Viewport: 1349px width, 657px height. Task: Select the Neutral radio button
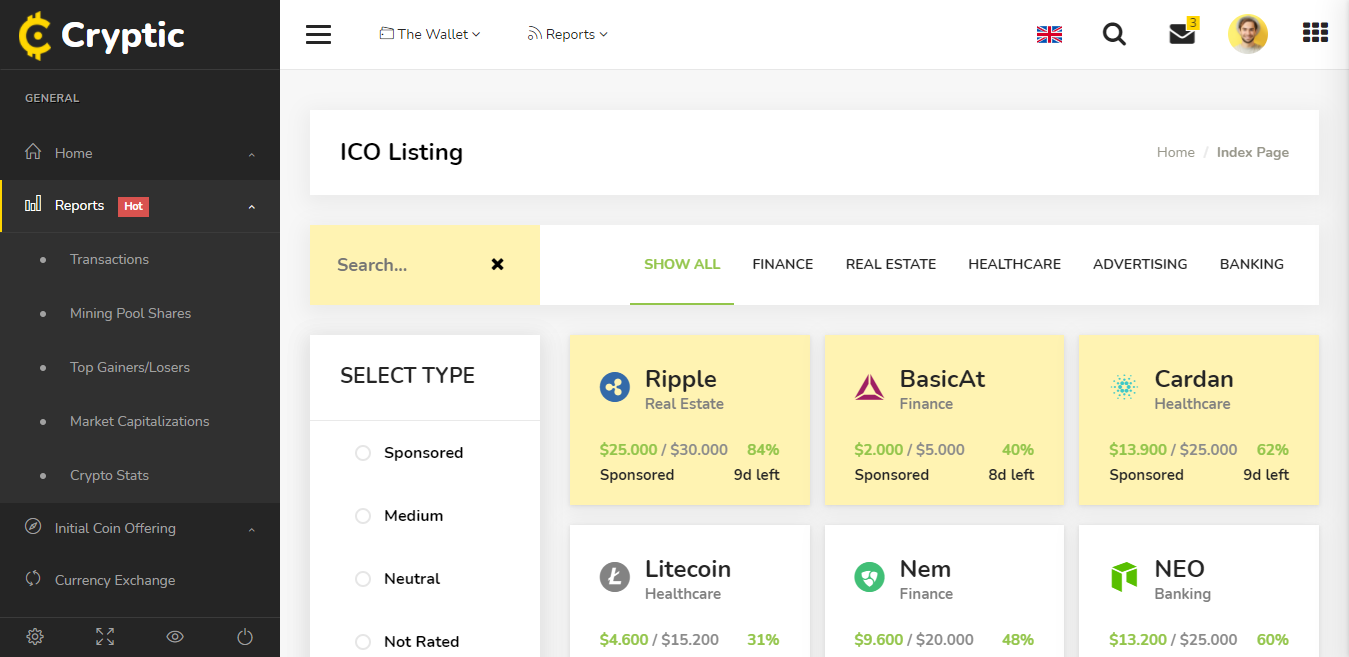[x=363, y=579]
